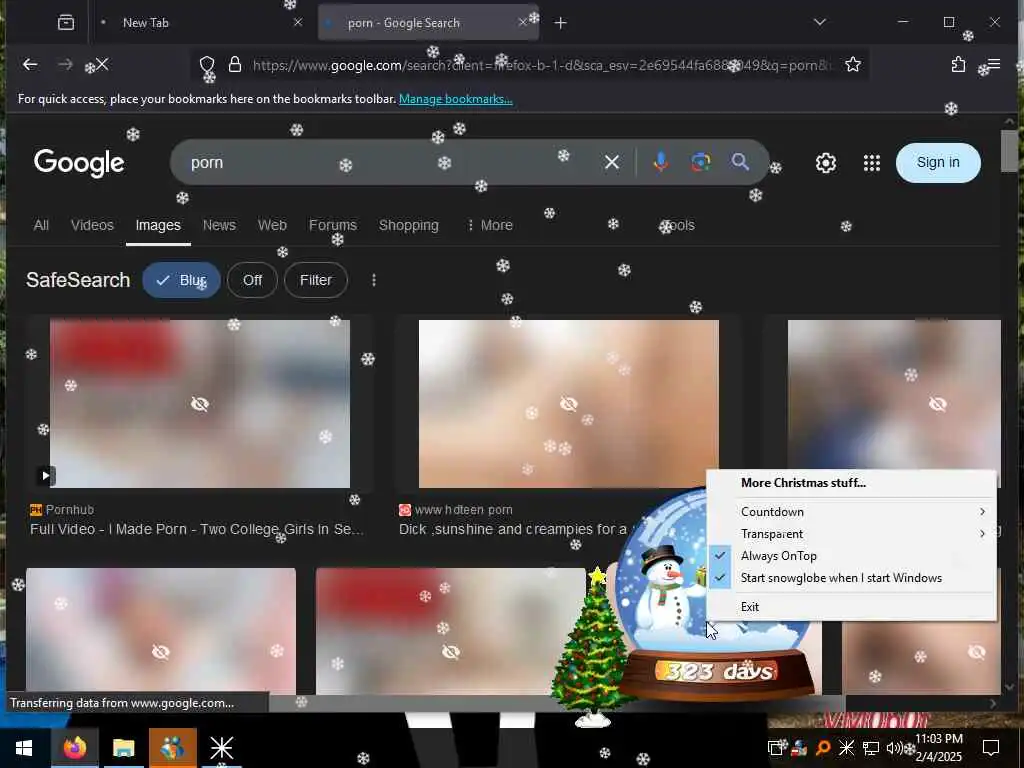
Task: Select SafeSearch Blur option
Action: [182, 280]
